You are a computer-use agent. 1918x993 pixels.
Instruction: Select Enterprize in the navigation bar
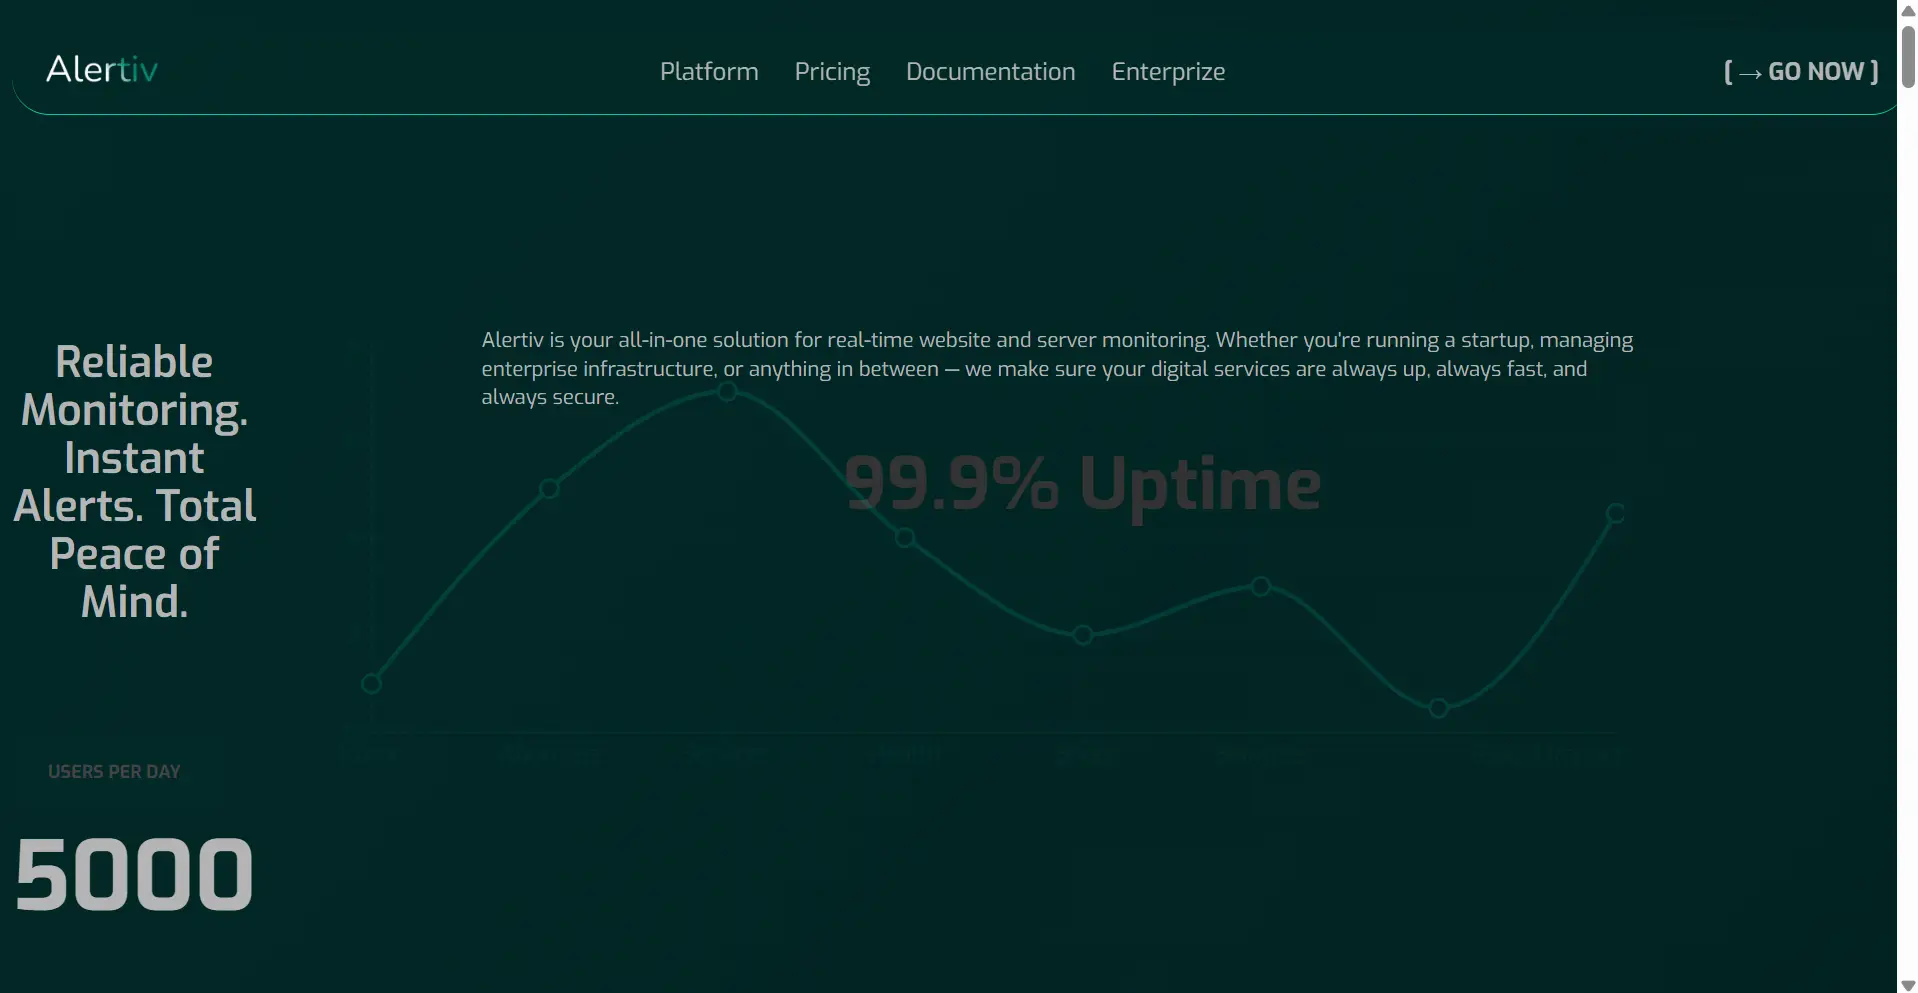[1168, 71]
